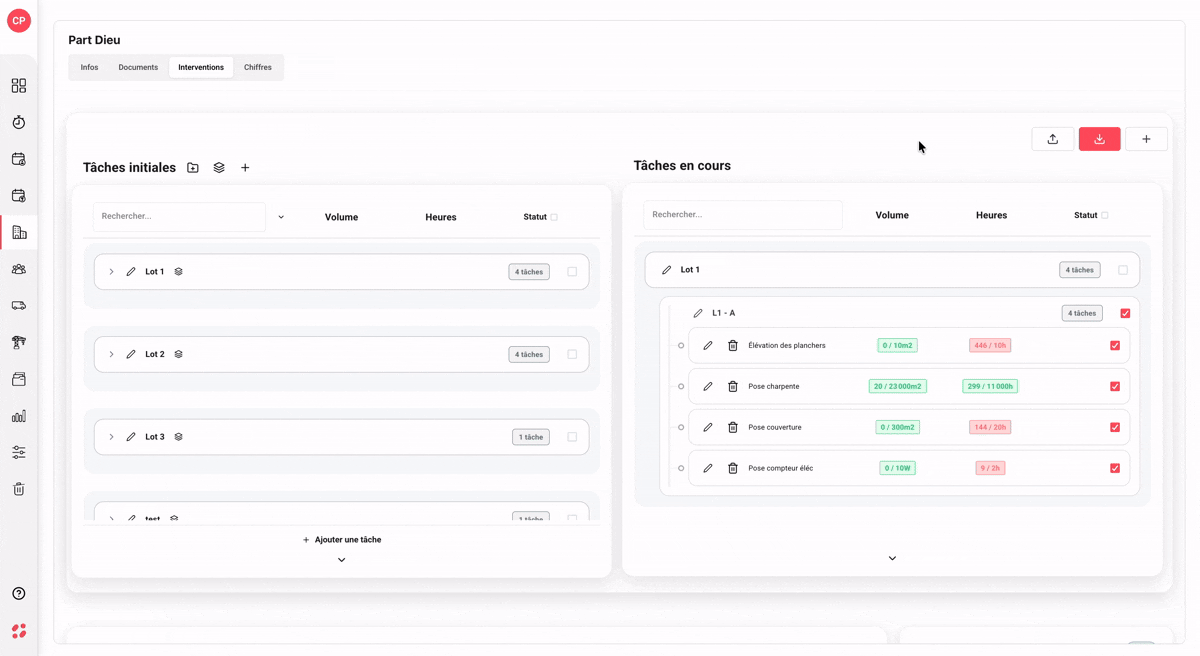Check the Lot 2 checkbox
Viewport: 1200px width, 656px height.
point(572,354)
